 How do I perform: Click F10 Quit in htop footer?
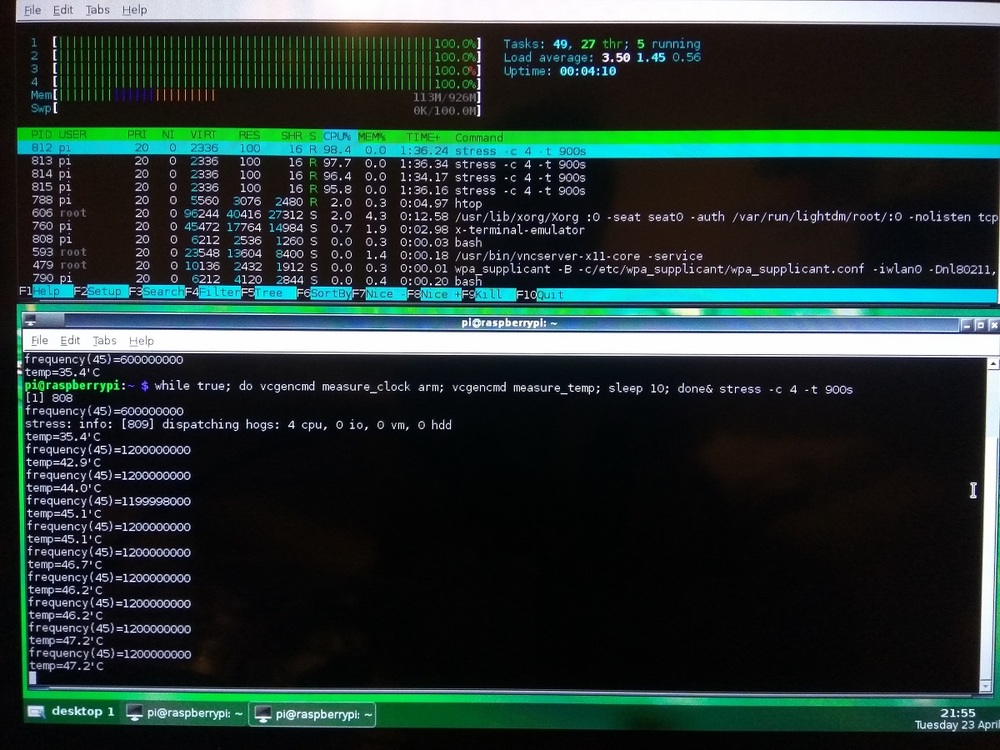click(550, 294)
